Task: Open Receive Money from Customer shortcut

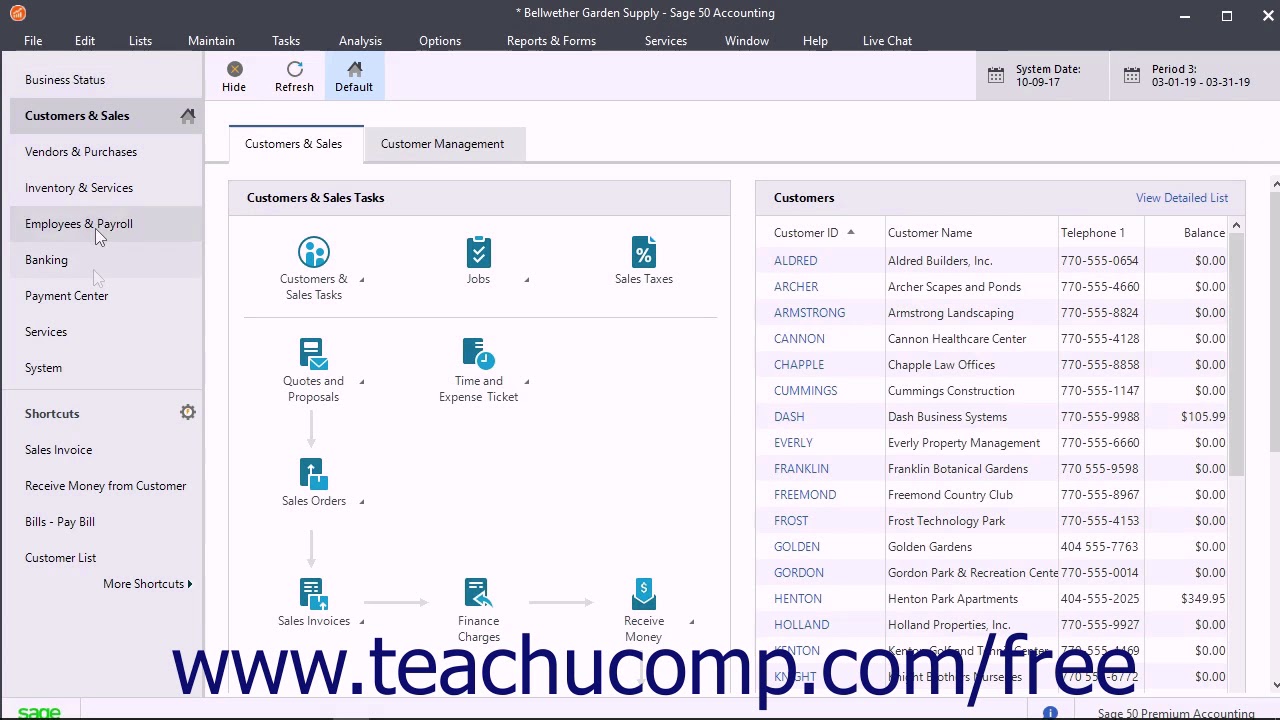Action: coord(105,486)
